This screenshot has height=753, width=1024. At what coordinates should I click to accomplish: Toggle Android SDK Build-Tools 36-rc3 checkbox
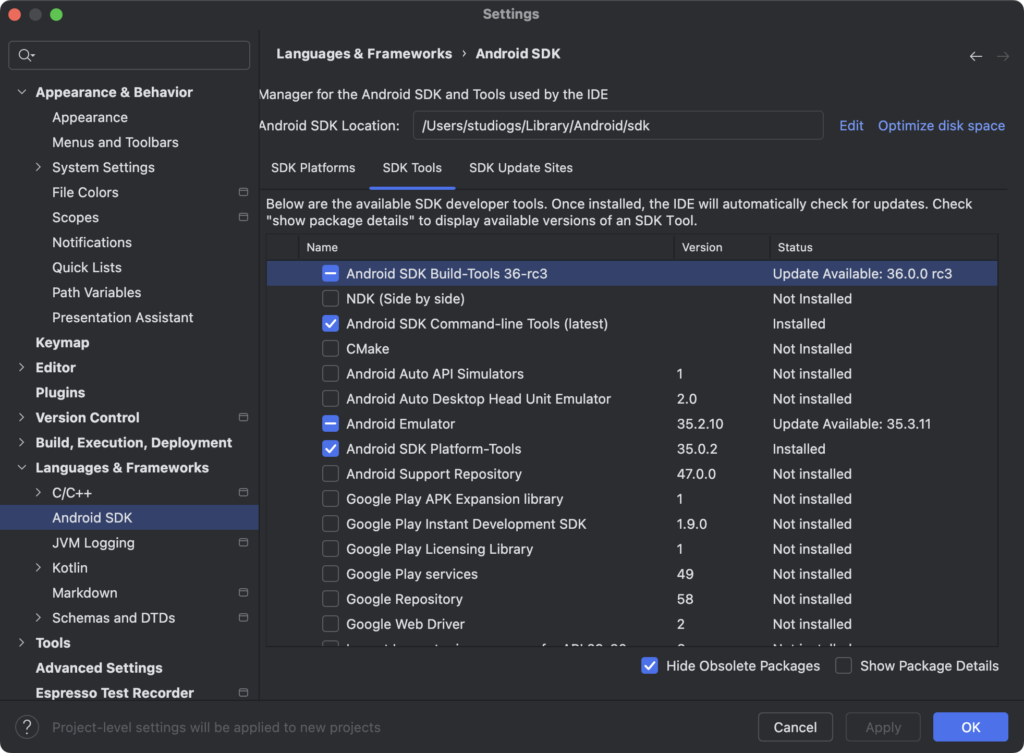point(330,274)
